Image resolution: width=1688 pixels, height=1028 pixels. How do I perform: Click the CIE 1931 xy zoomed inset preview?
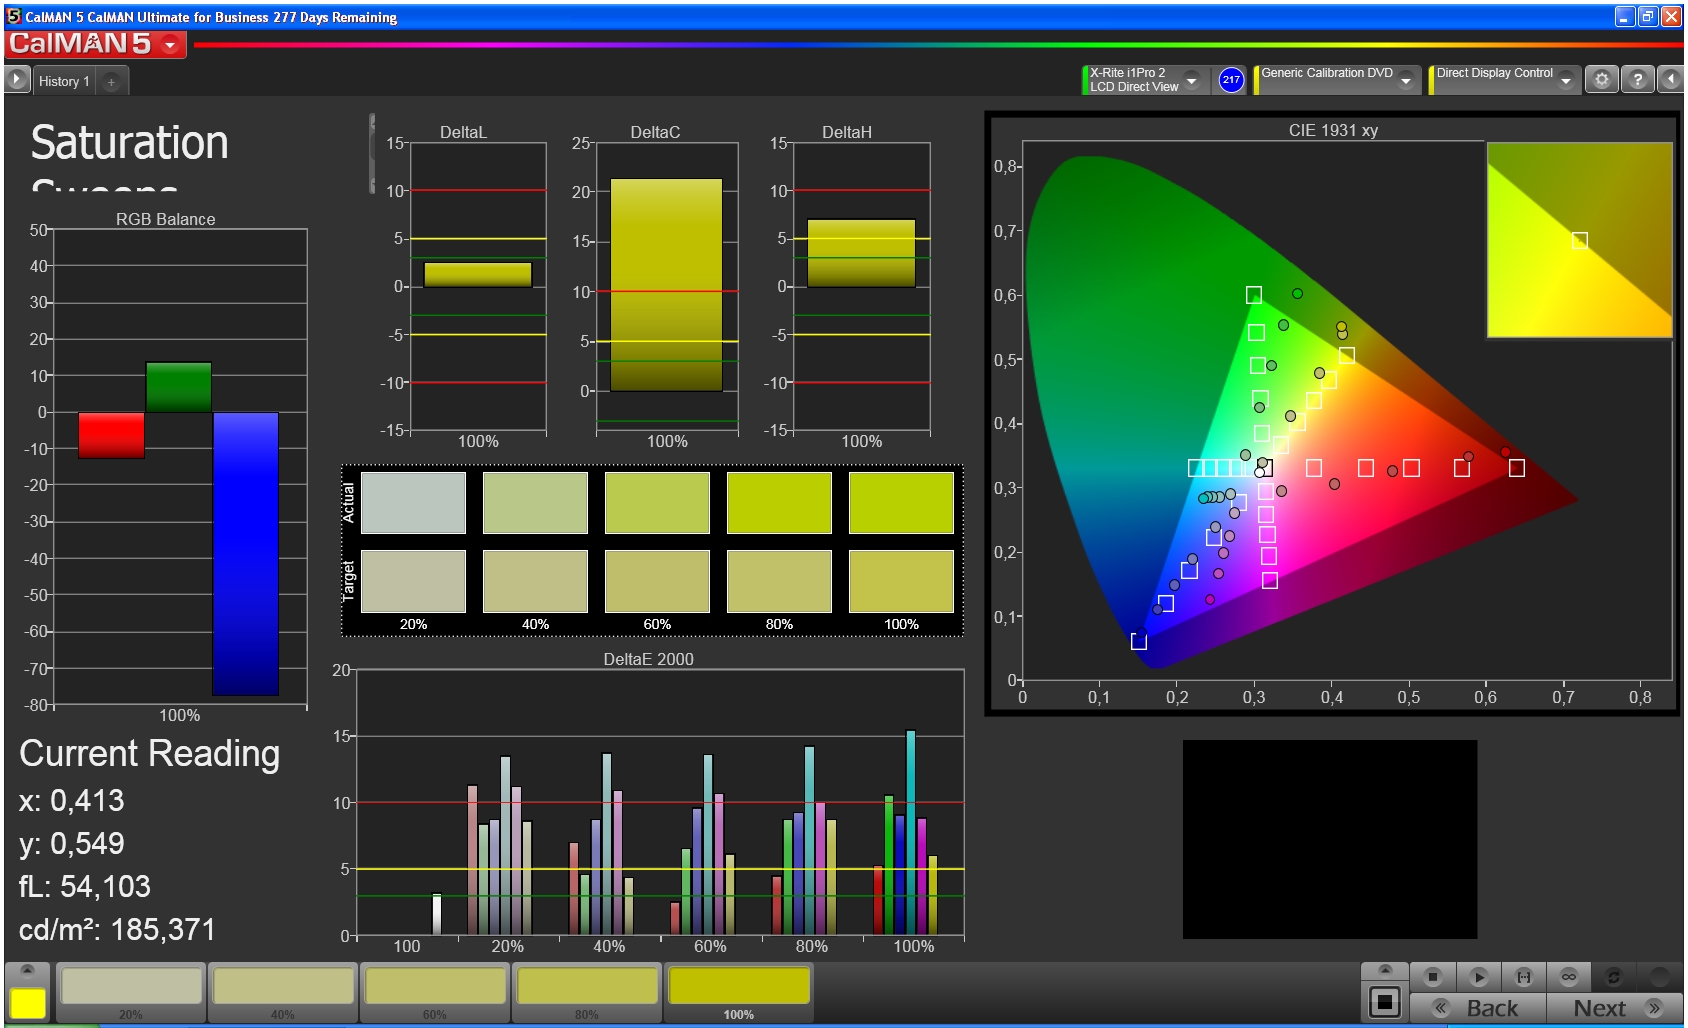pos(1579,240)
